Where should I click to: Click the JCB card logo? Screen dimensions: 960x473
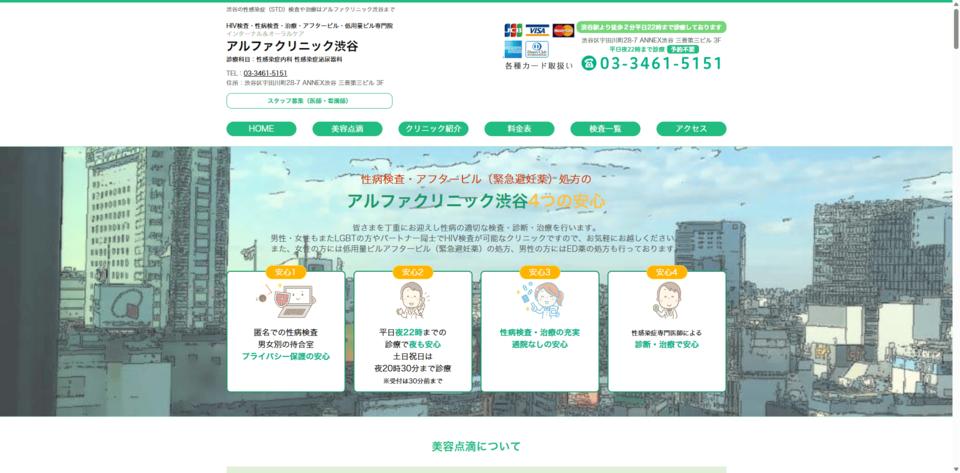pos(513,30)
